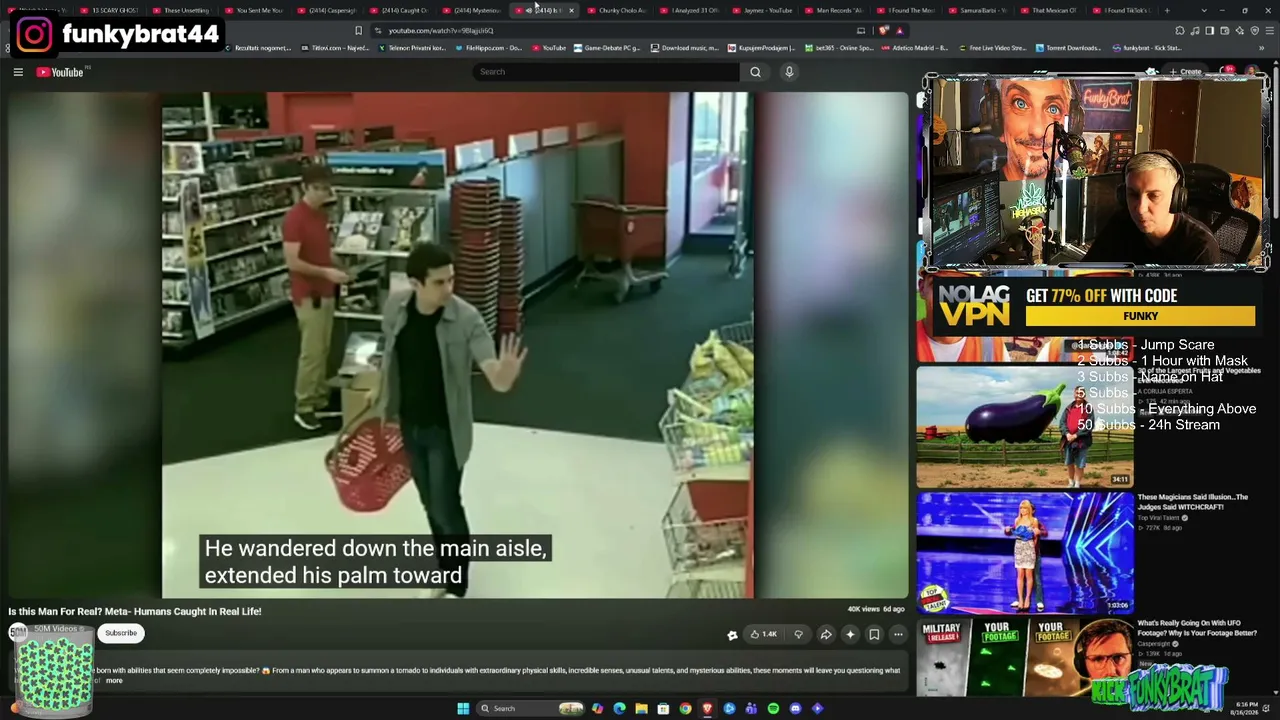Open Google Chrome from the taskbar
Image resolution: width=1280 pixels, height=720 pixels.
coord(685,709)
